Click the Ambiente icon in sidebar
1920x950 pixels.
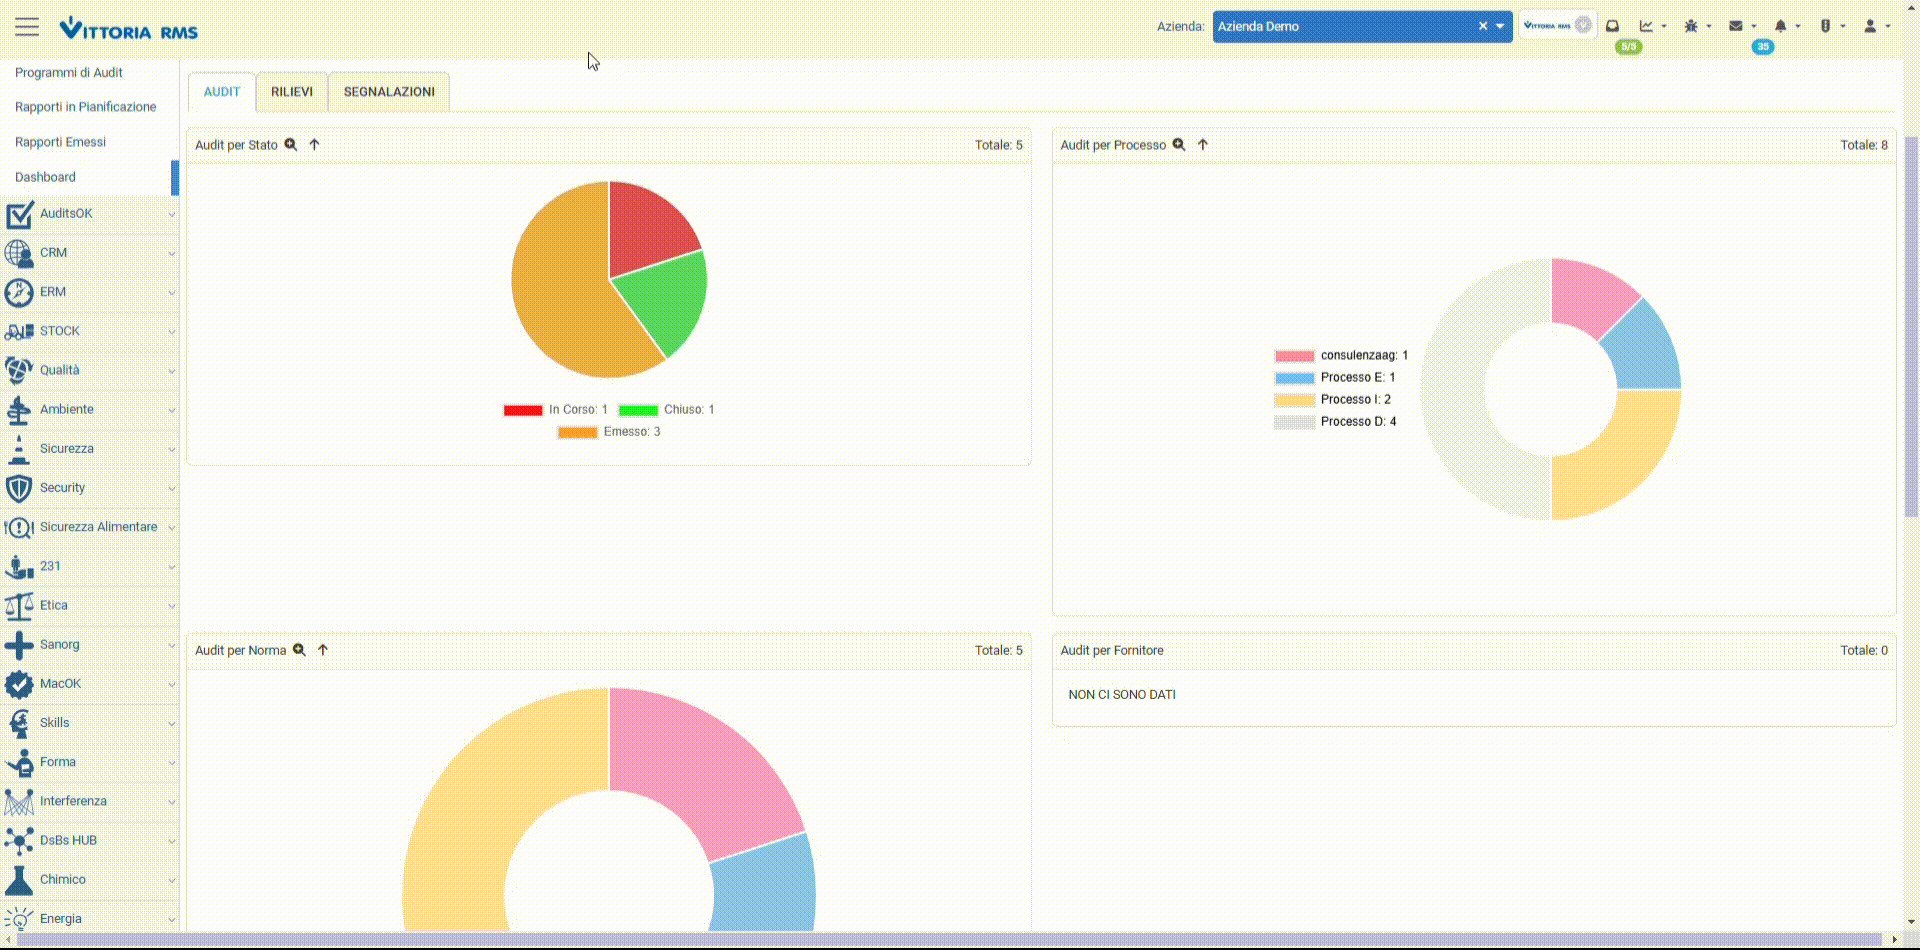19,410
